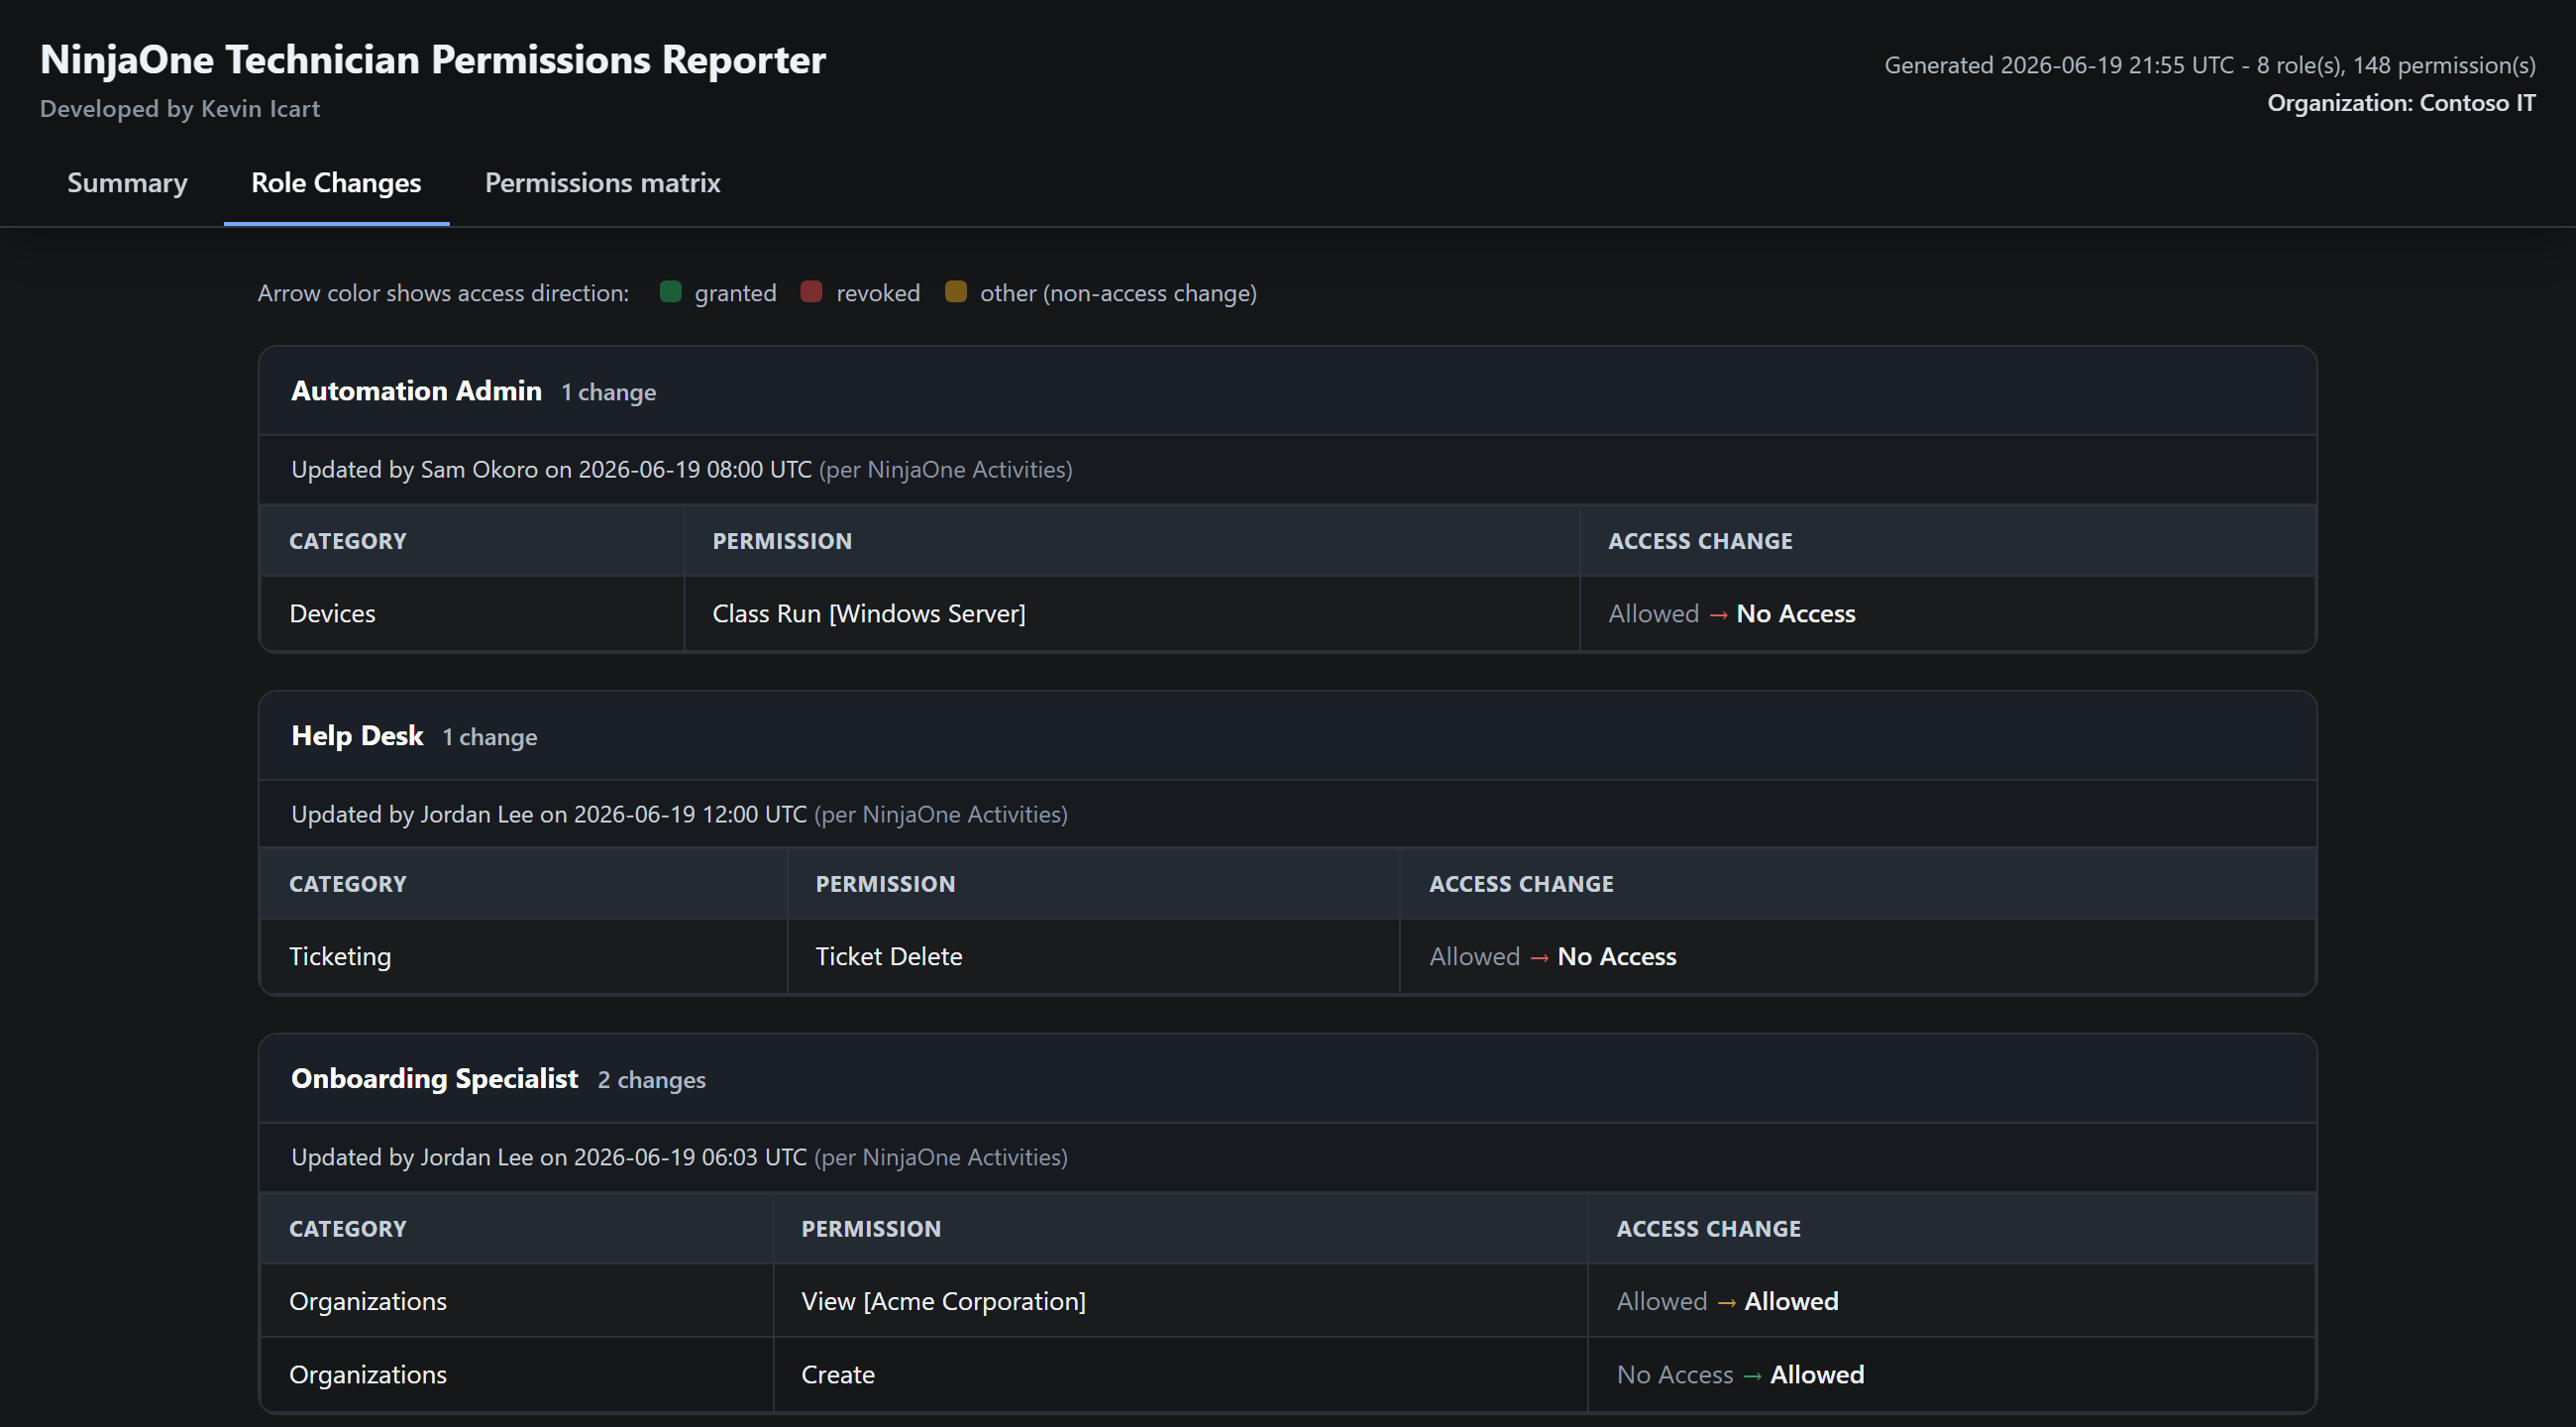The height and width of the screenshot is (1427, 2576).
Task: Click the '2 changes' count beside Onboarding Specialist
Action: [x=652, y=1080]
